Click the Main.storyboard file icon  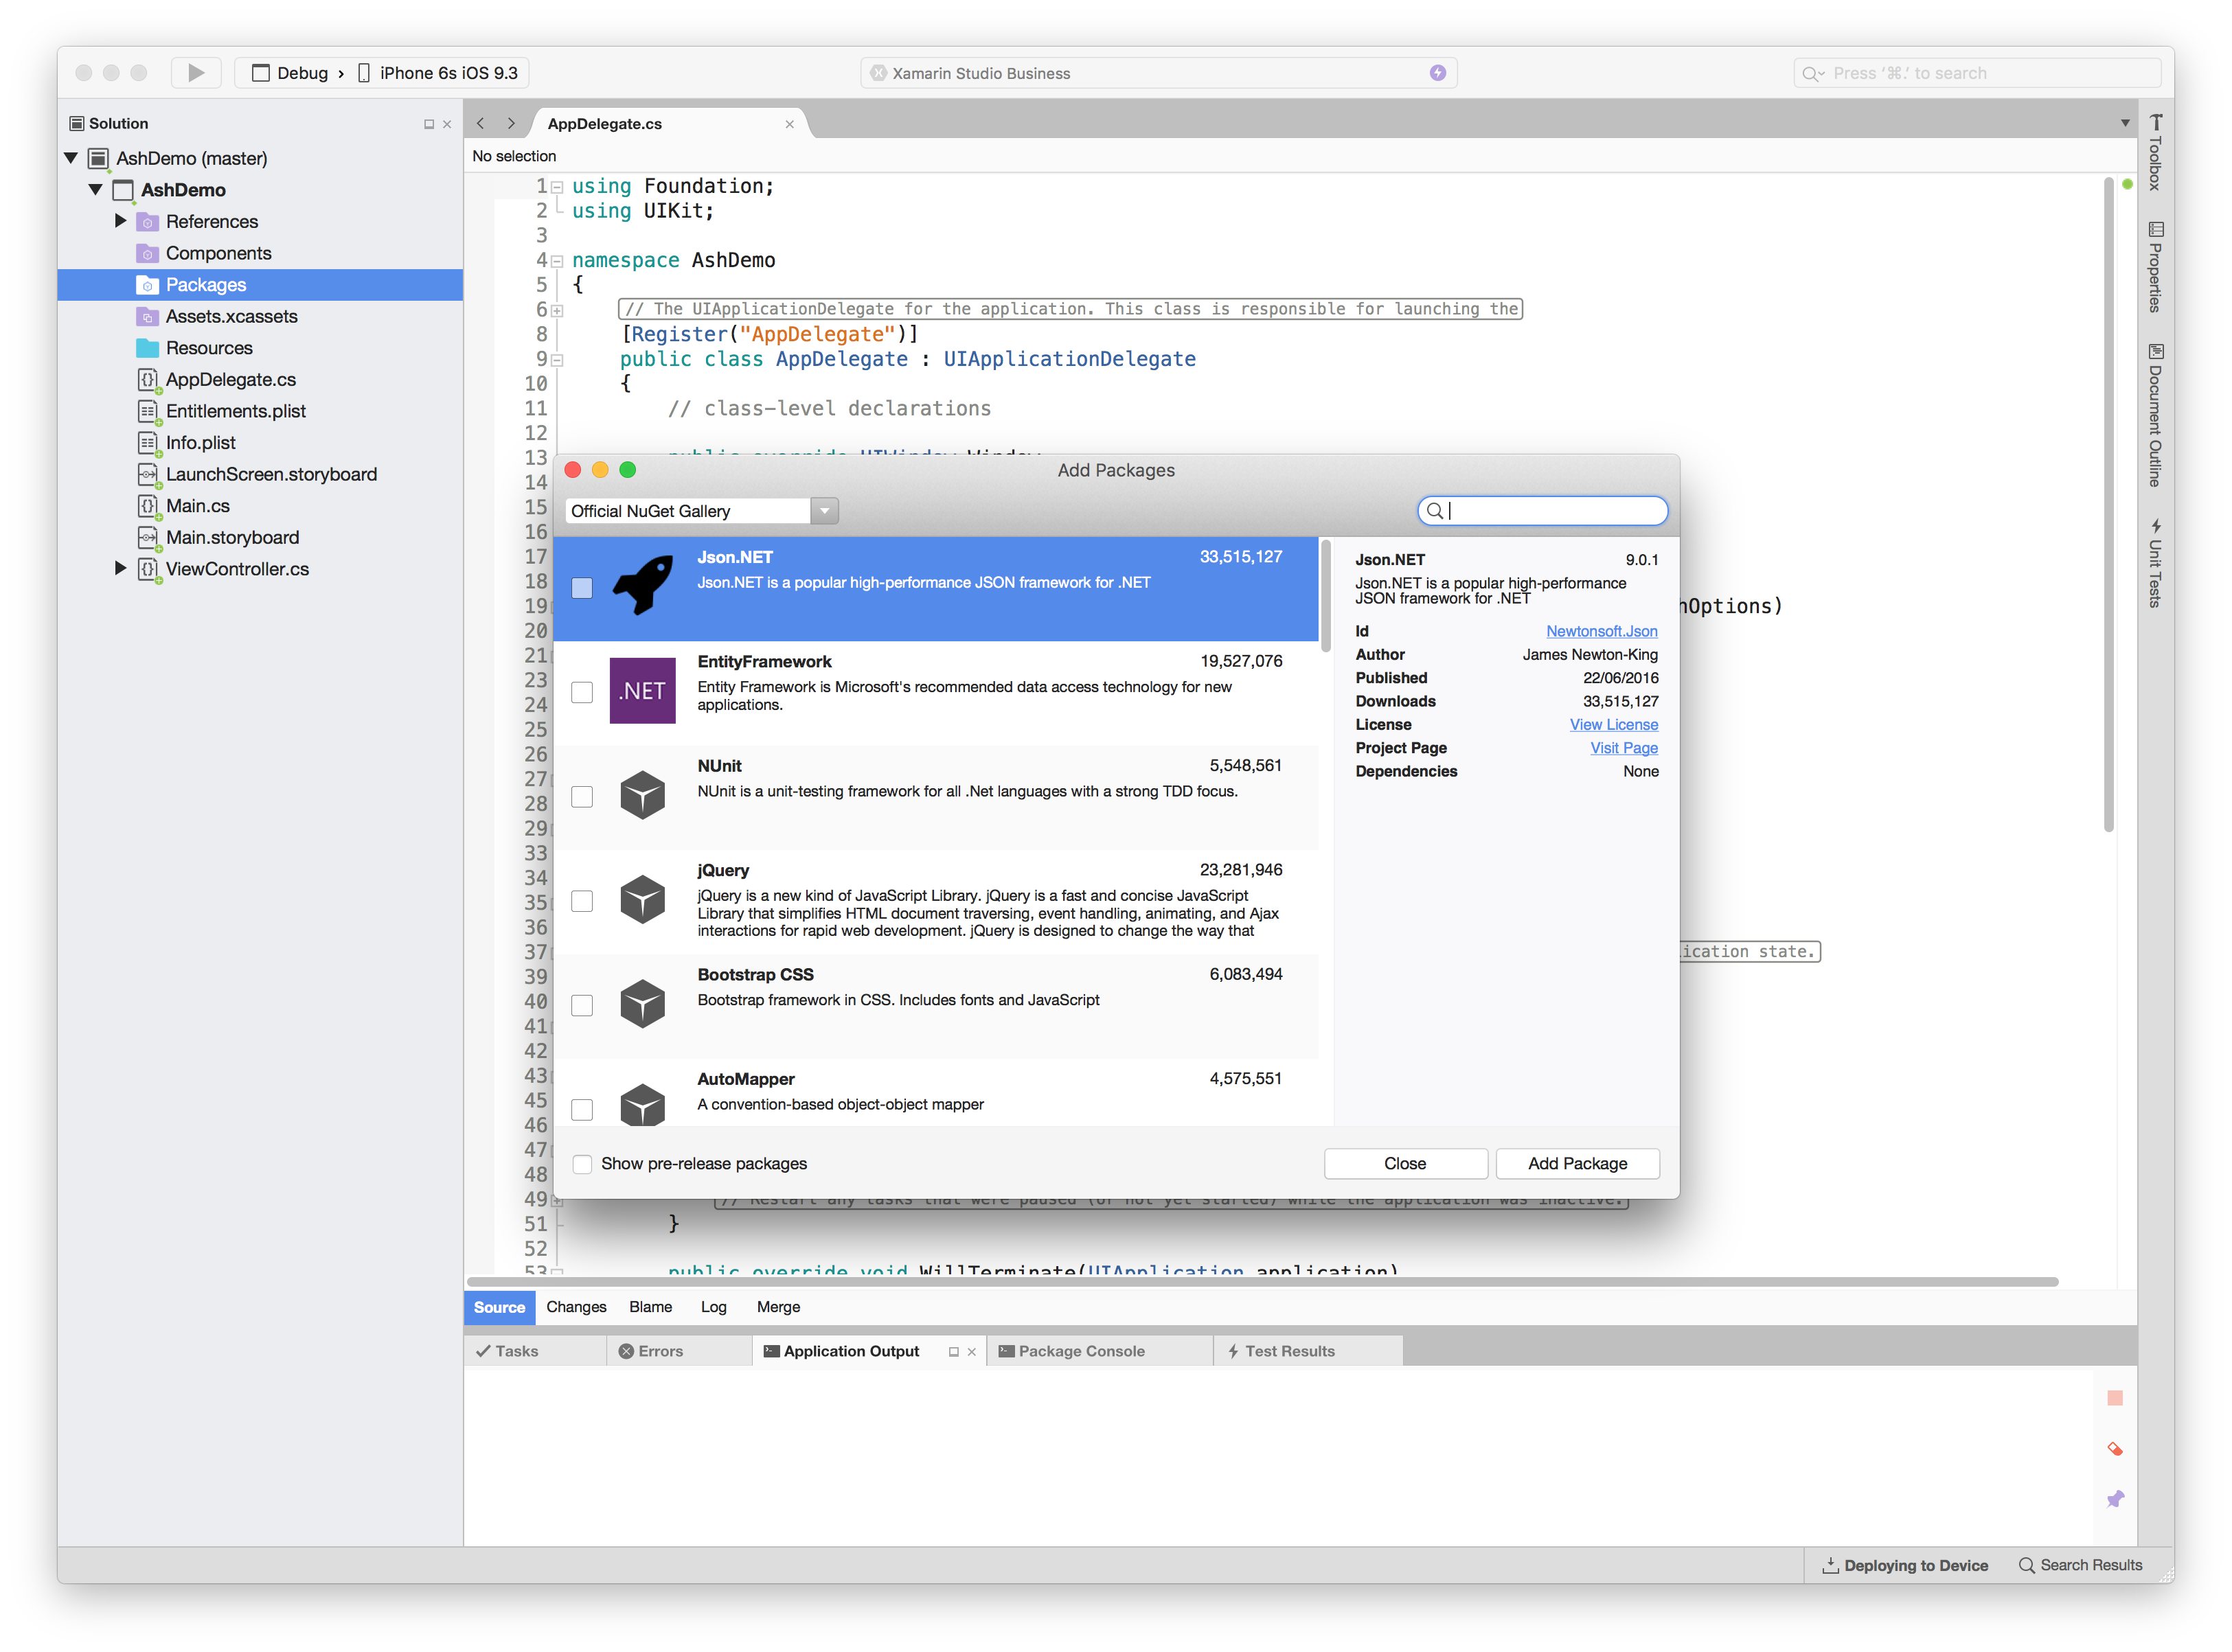[148, 538]
